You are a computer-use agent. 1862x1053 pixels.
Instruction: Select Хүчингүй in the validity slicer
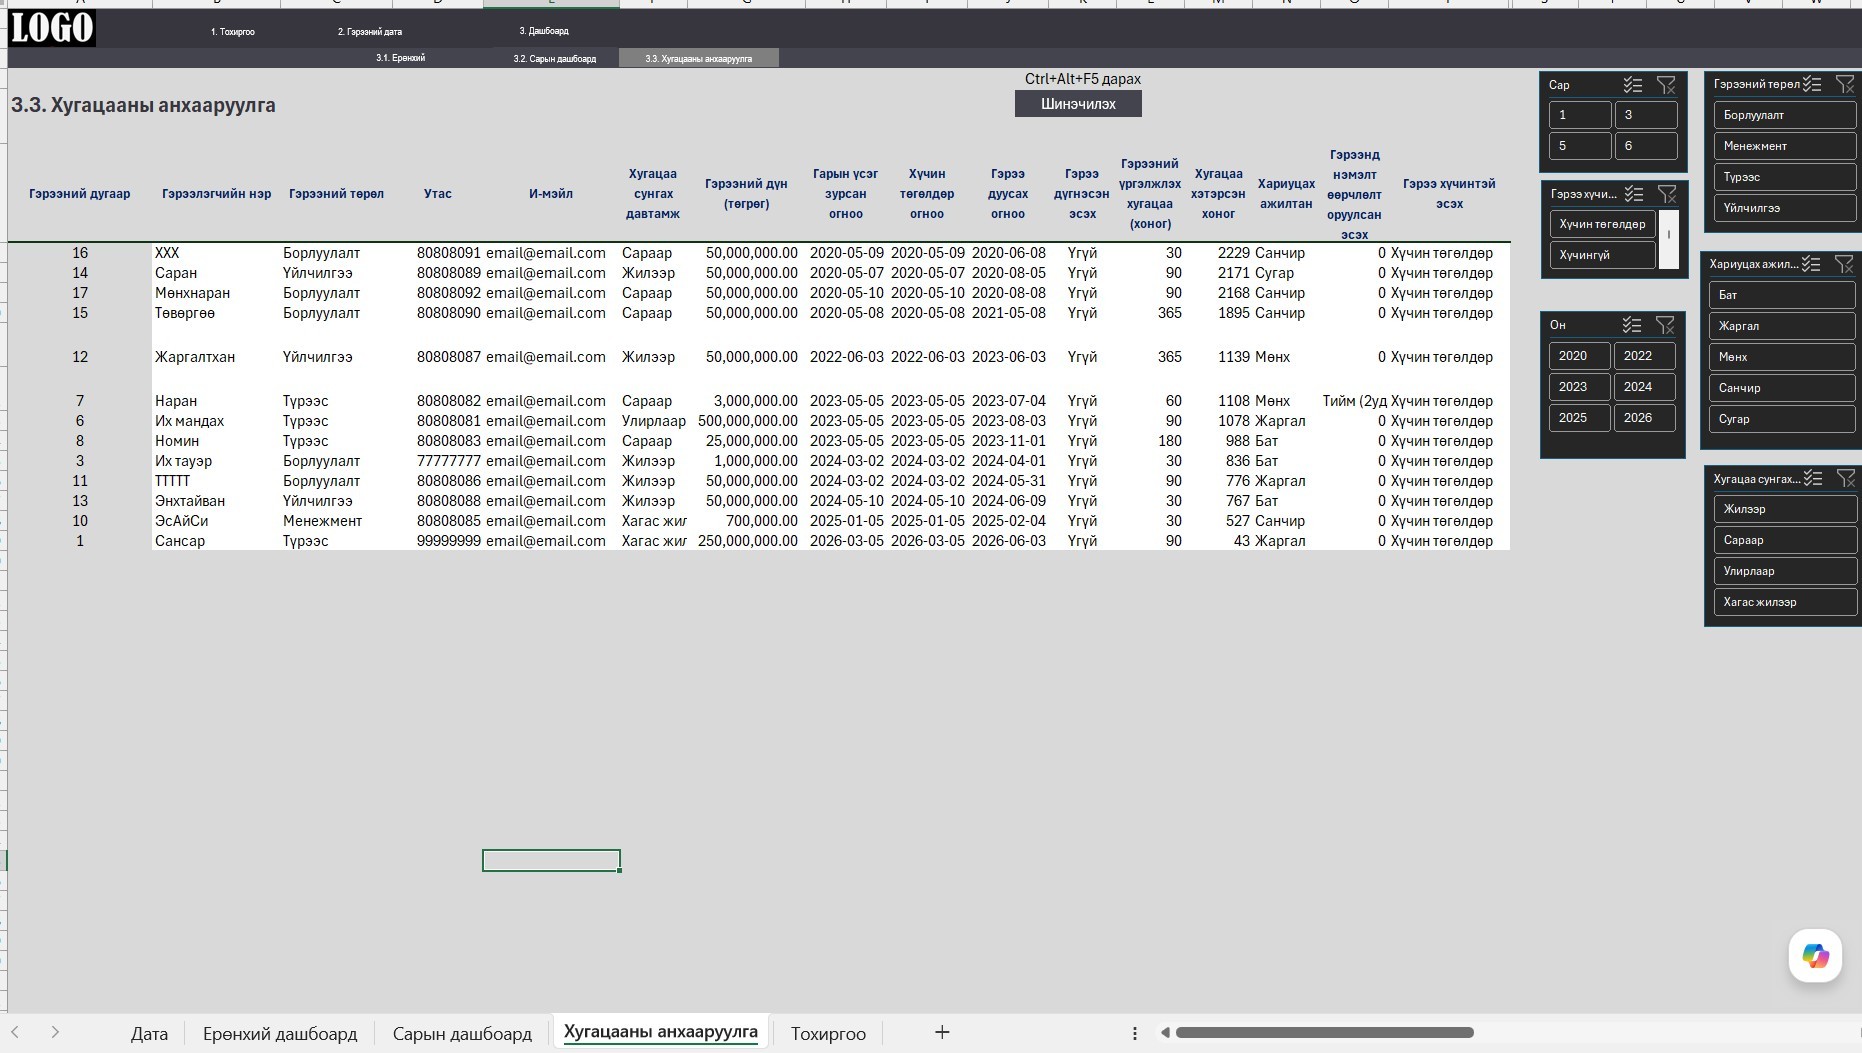coord(1603,255)
